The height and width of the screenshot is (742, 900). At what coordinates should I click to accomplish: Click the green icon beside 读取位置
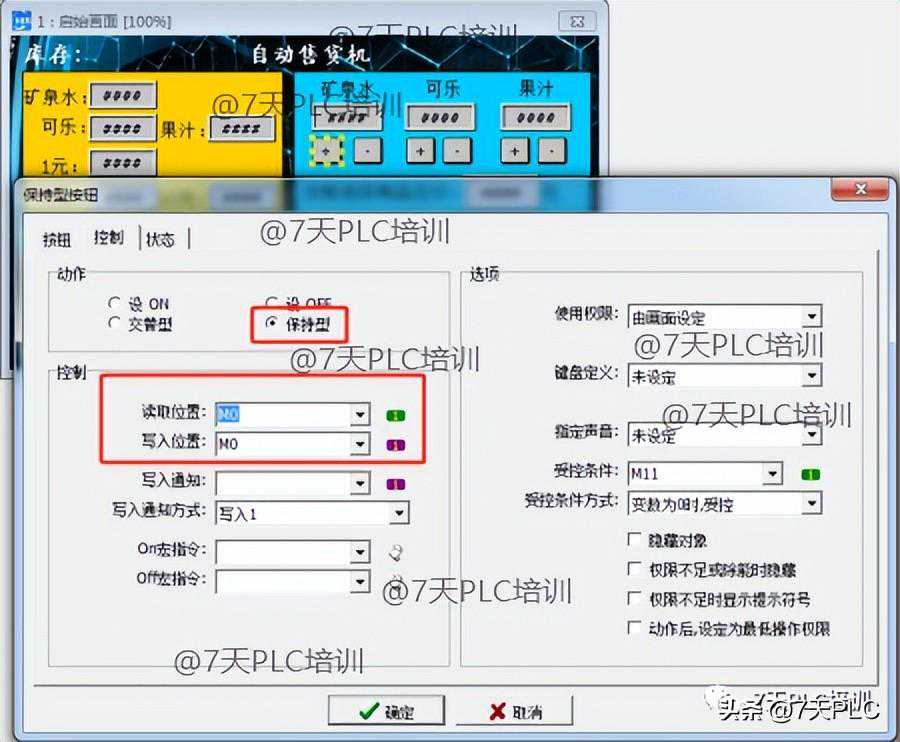tap(396, 414)
